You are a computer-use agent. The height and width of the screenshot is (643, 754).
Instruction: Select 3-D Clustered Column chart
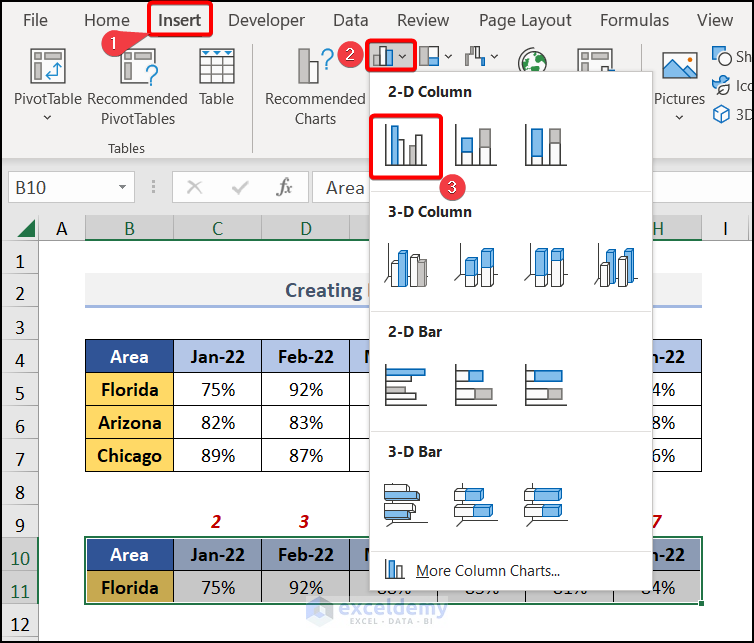point(406,265)
